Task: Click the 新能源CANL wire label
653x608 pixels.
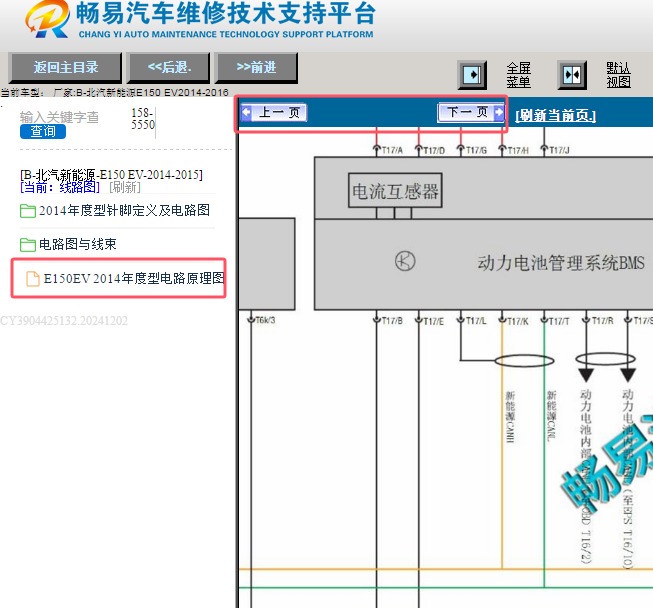Action: [551, 416]
